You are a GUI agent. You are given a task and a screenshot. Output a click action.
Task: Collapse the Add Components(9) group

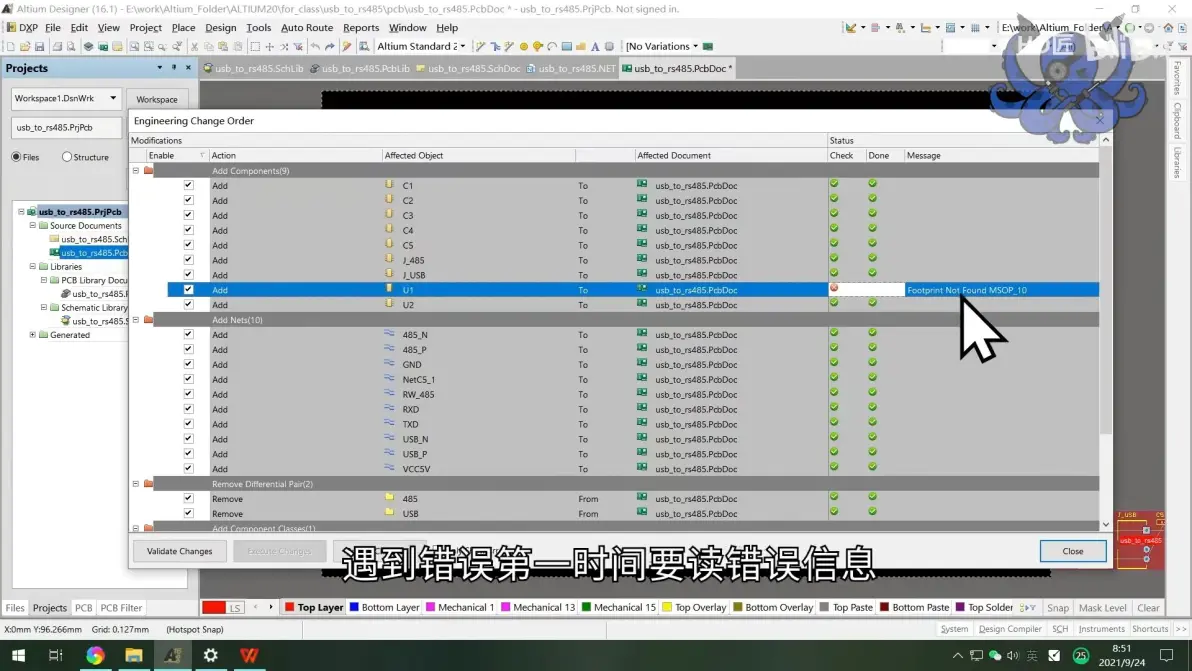[136, 170]
